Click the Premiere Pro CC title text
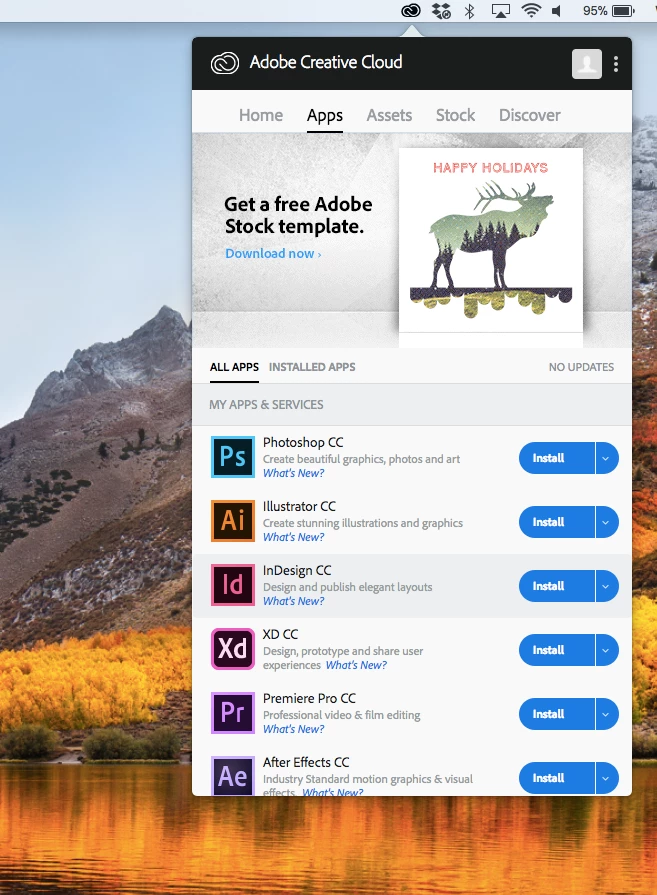 pyautogui.click(x=309, y=698)
